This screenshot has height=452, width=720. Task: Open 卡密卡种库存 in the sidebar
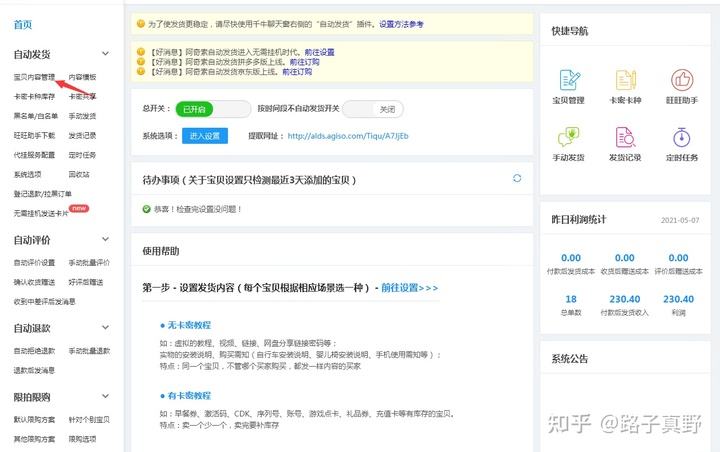(34, 96)
